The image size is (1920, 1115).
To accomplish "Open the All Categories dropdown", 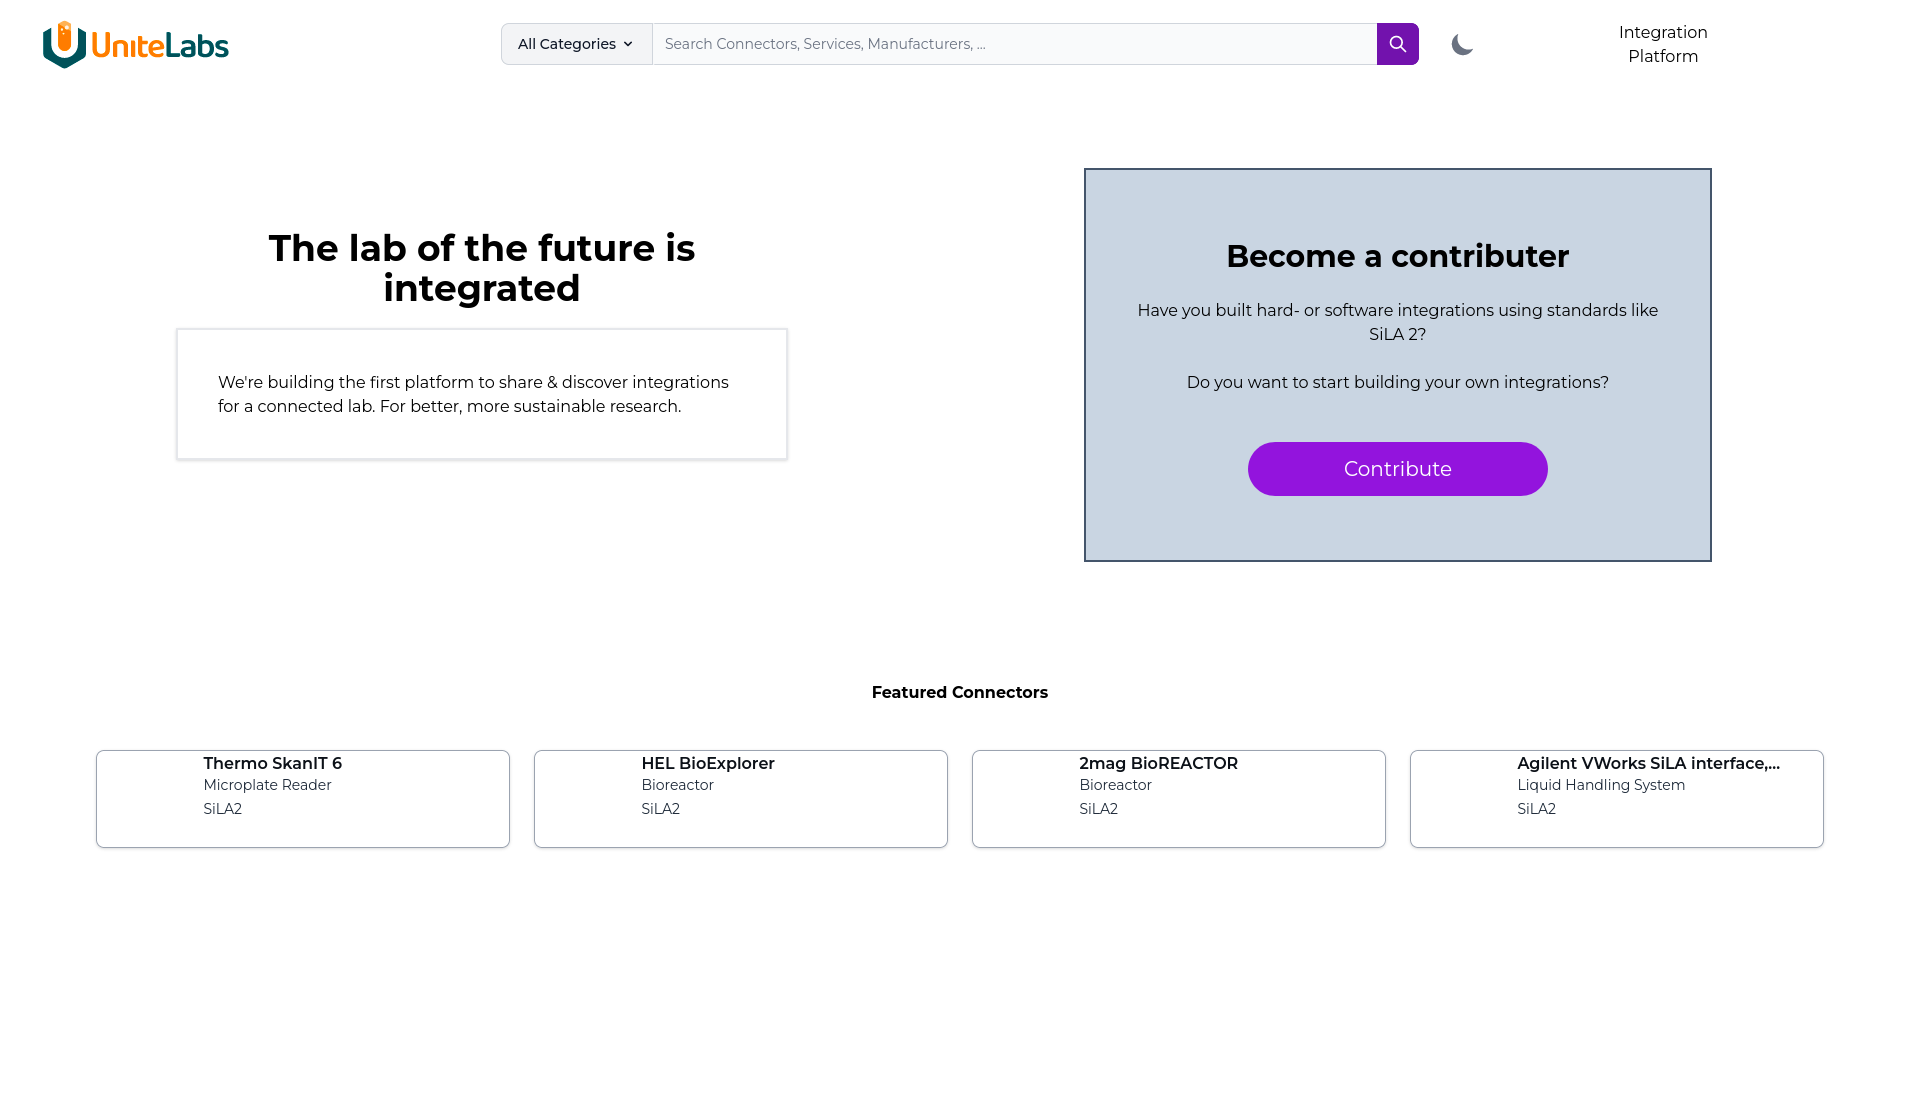I will (576, 44).
